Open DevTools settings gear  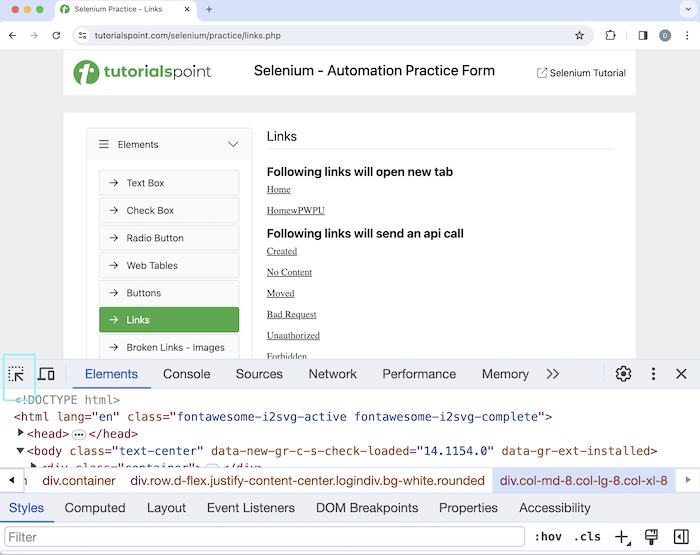623,374
